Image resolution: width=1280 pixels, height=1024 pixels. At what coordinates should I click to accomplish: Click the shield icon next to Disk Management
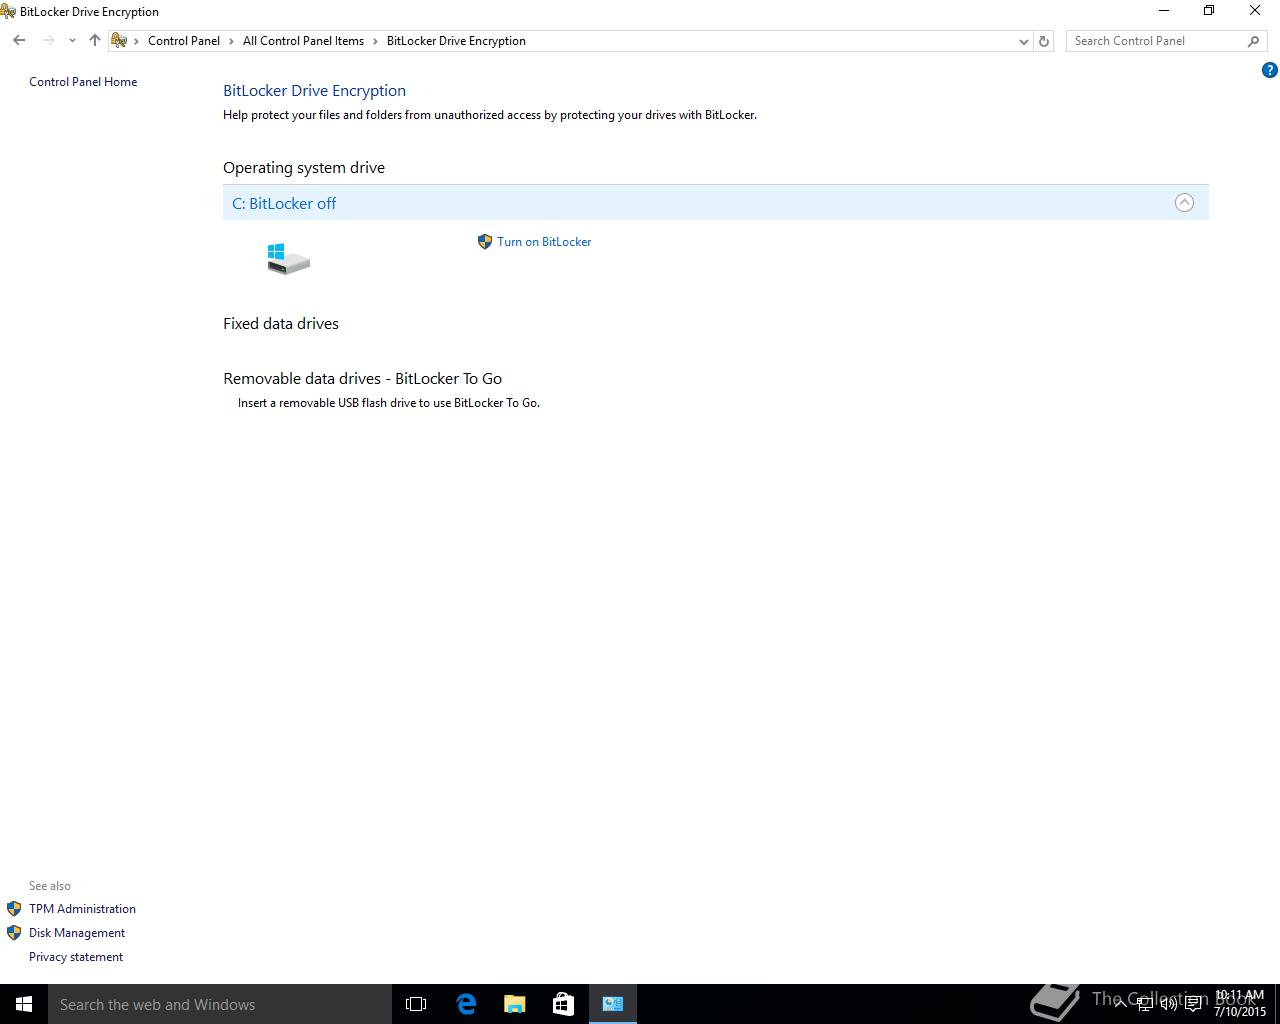[x=14, y=933]
